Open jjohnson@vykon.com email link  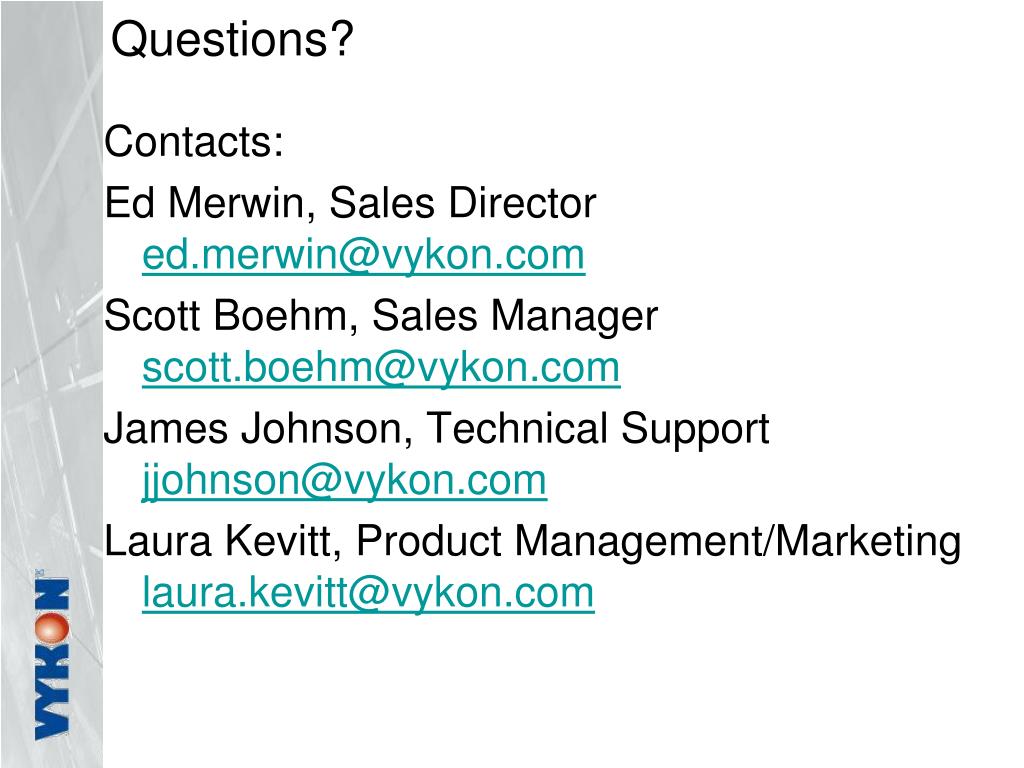345,481
